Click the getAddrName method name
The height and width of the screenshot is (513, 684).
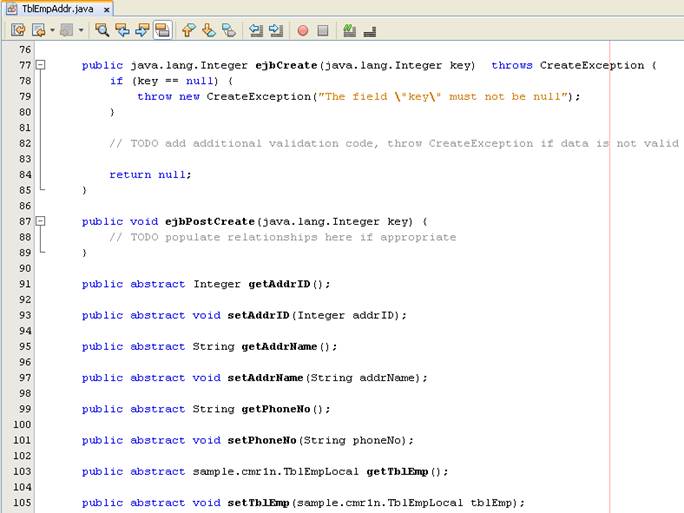[x=279, y=346]
